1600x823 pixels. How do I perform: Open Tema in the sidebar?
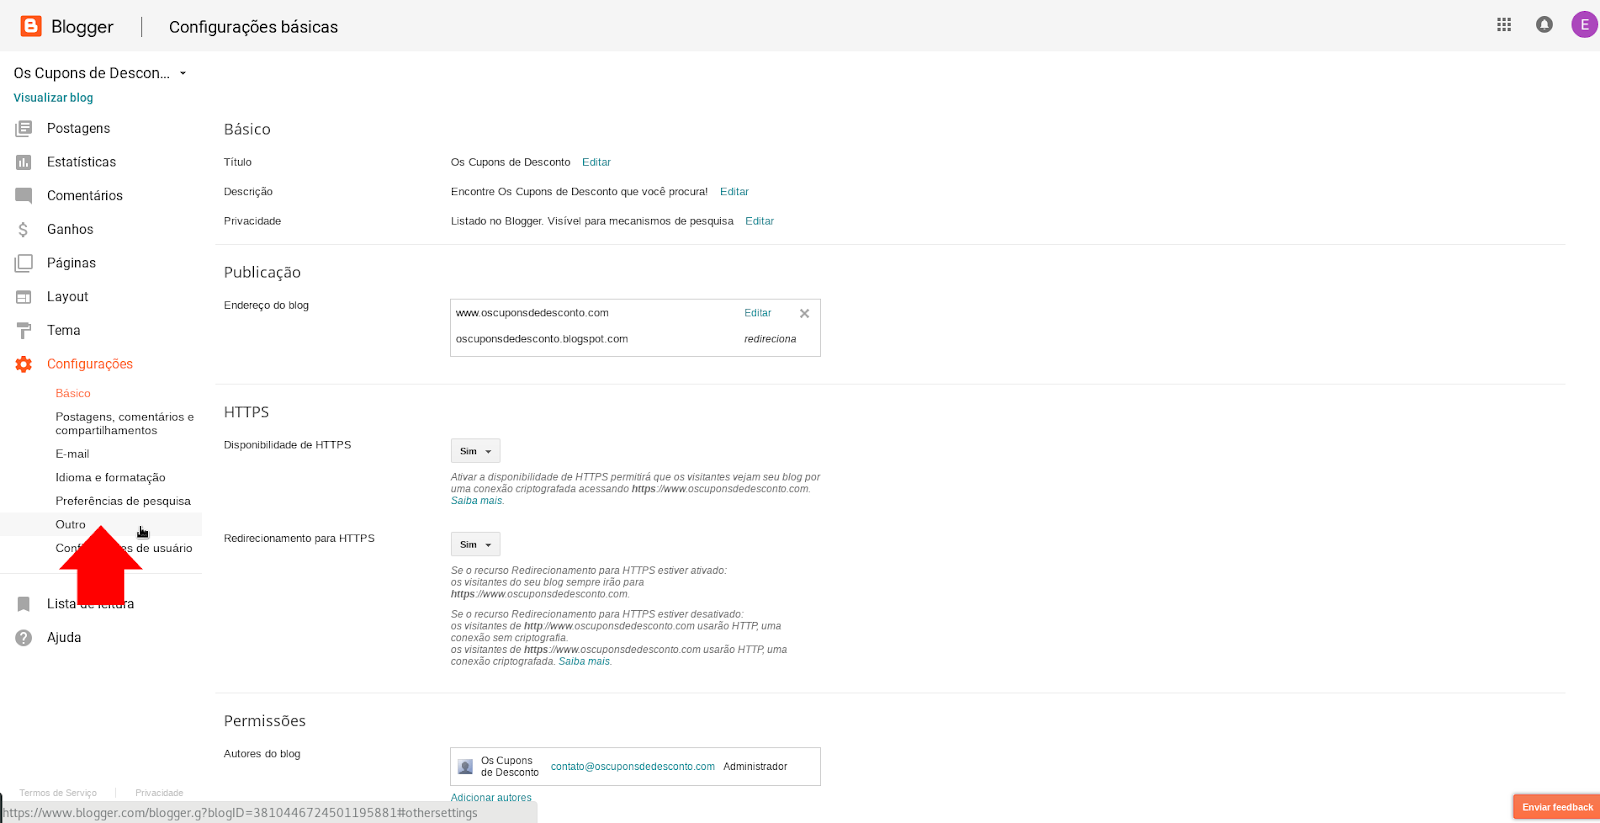(x=63, y=330)
